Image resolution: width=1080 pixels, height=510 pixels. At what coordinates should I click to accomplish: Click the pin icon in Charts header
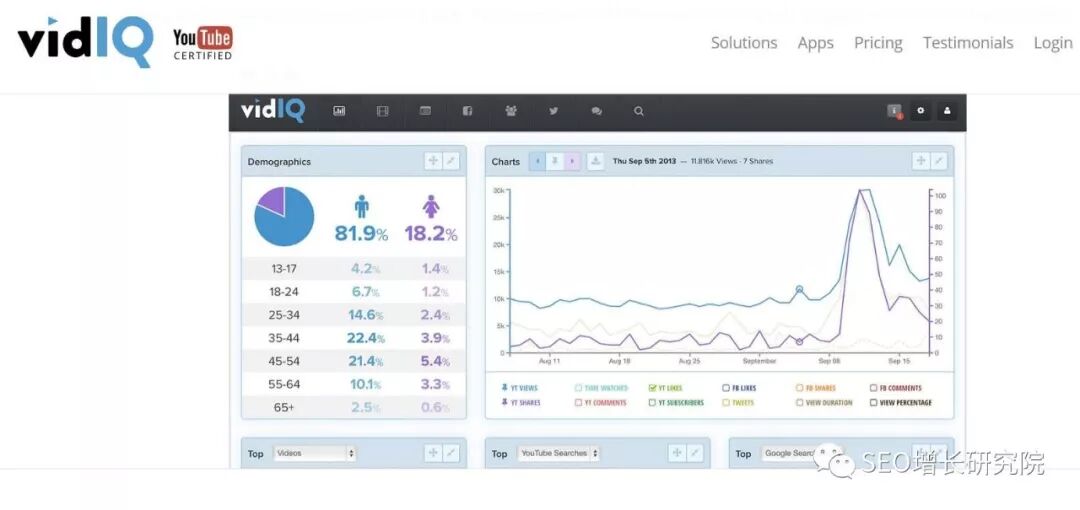click(x=555, y=161)
